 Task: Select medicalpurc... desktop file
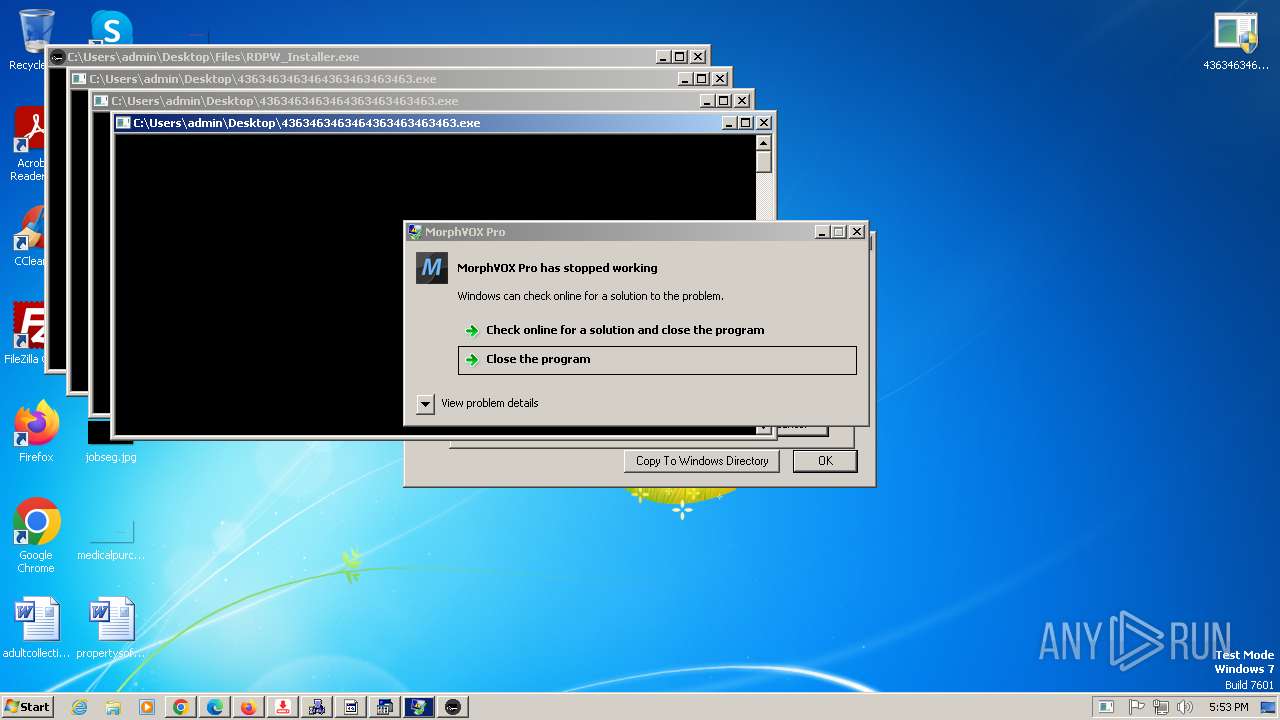pyautogui.click(x=110, y=536)
